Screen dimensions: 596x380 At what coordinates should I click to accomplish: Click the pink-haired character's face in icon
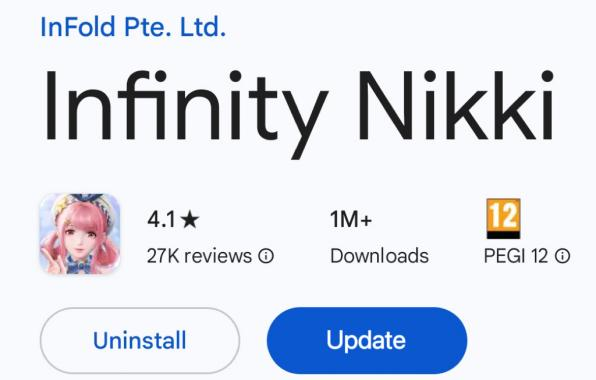(79, 239)
